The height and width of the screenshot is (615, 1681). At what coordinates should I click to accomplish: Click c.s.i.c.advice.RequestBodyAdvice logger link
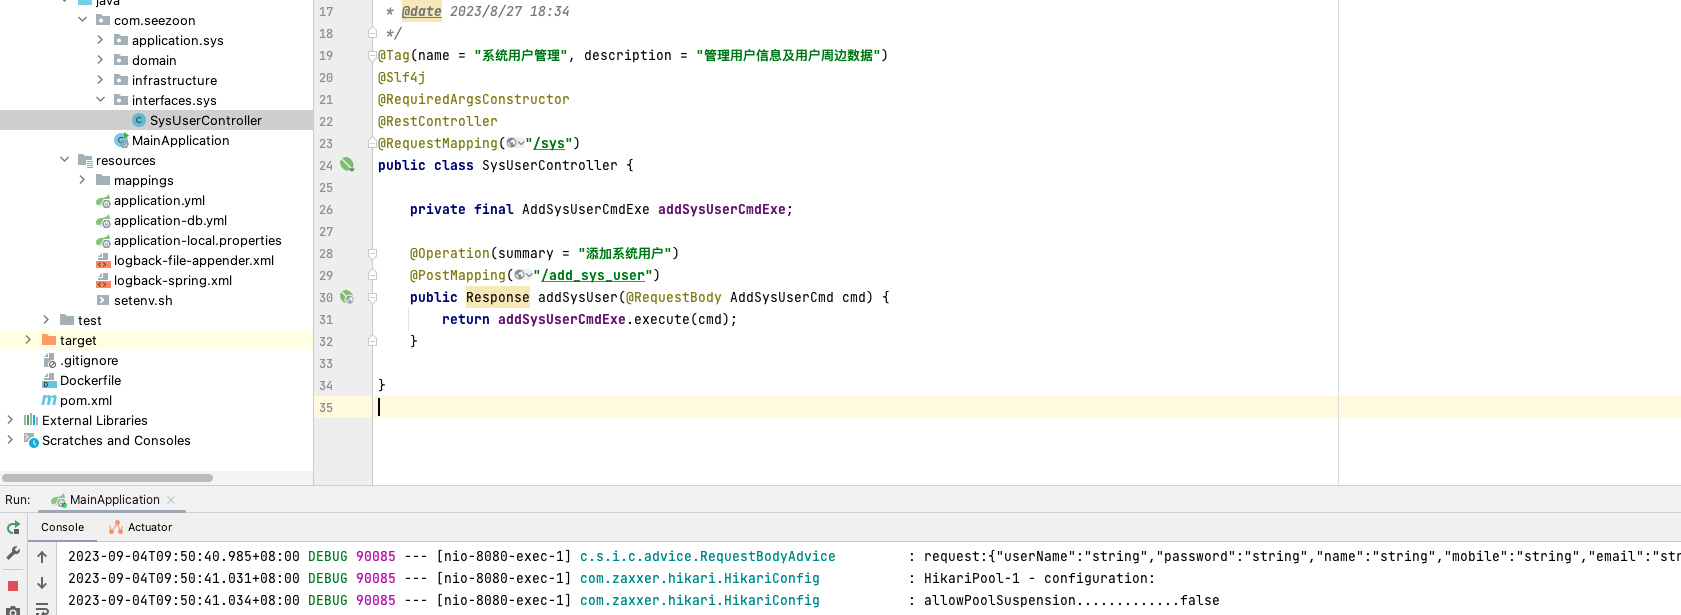[x=707, y=557]
